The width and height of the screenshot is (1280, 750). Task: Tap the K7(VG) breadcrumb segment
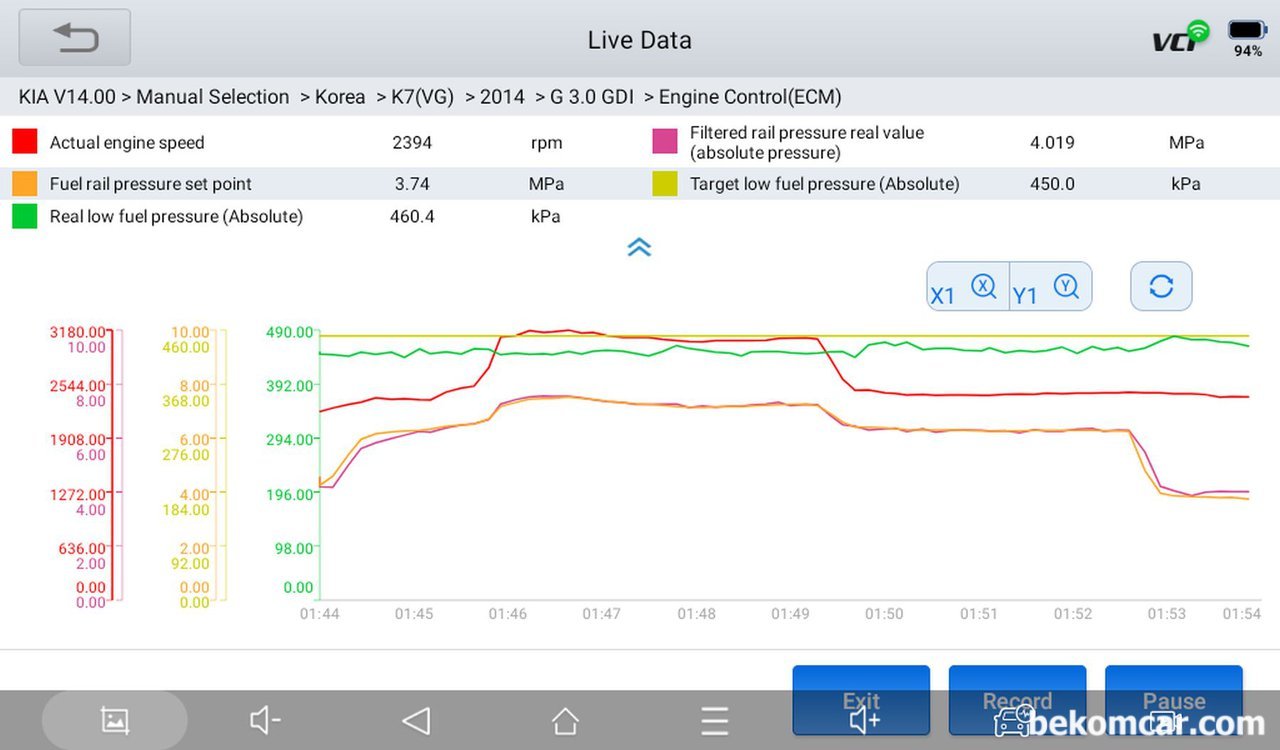coord(423,97)
